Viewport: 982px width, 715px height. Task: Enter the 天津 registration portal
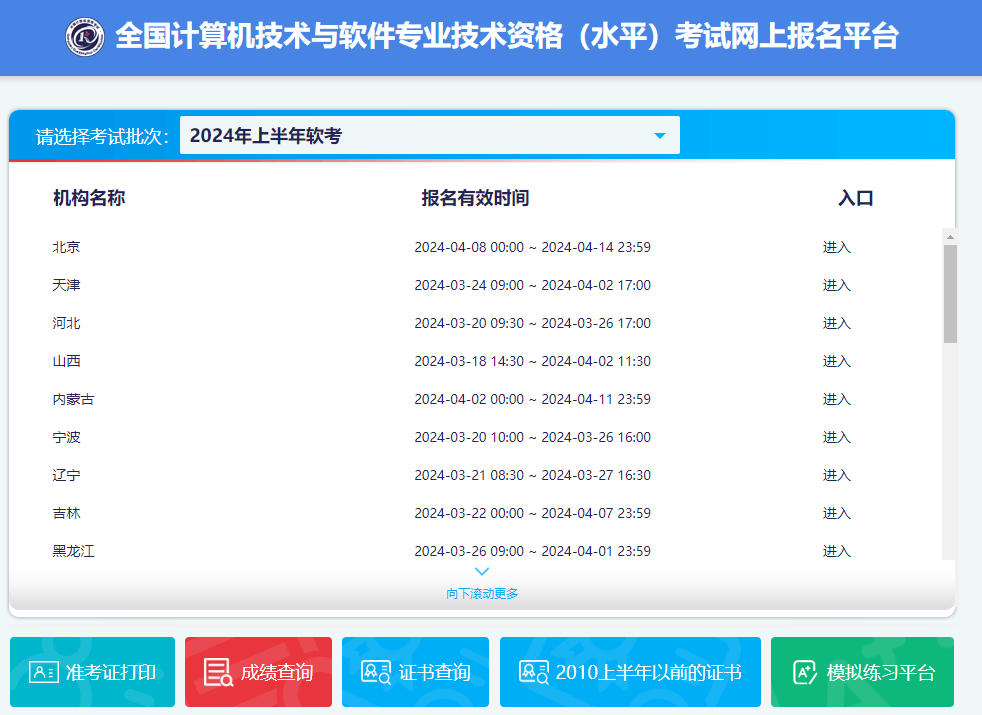pos(836,285)
